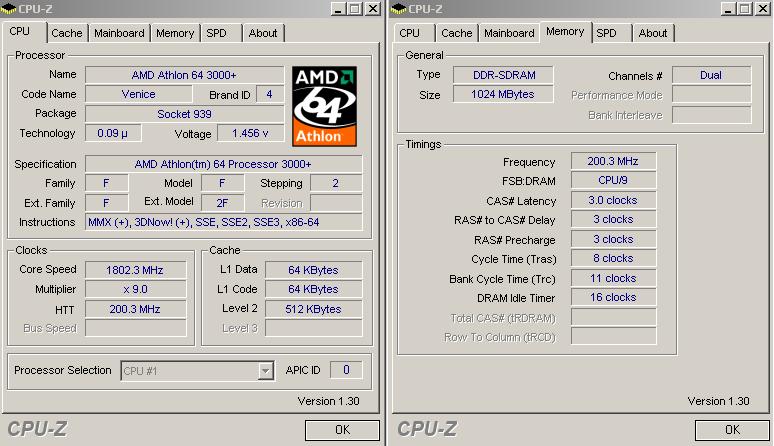Click the Code Name value Venice
The image size is (774, 446).
tap(139, 94)
